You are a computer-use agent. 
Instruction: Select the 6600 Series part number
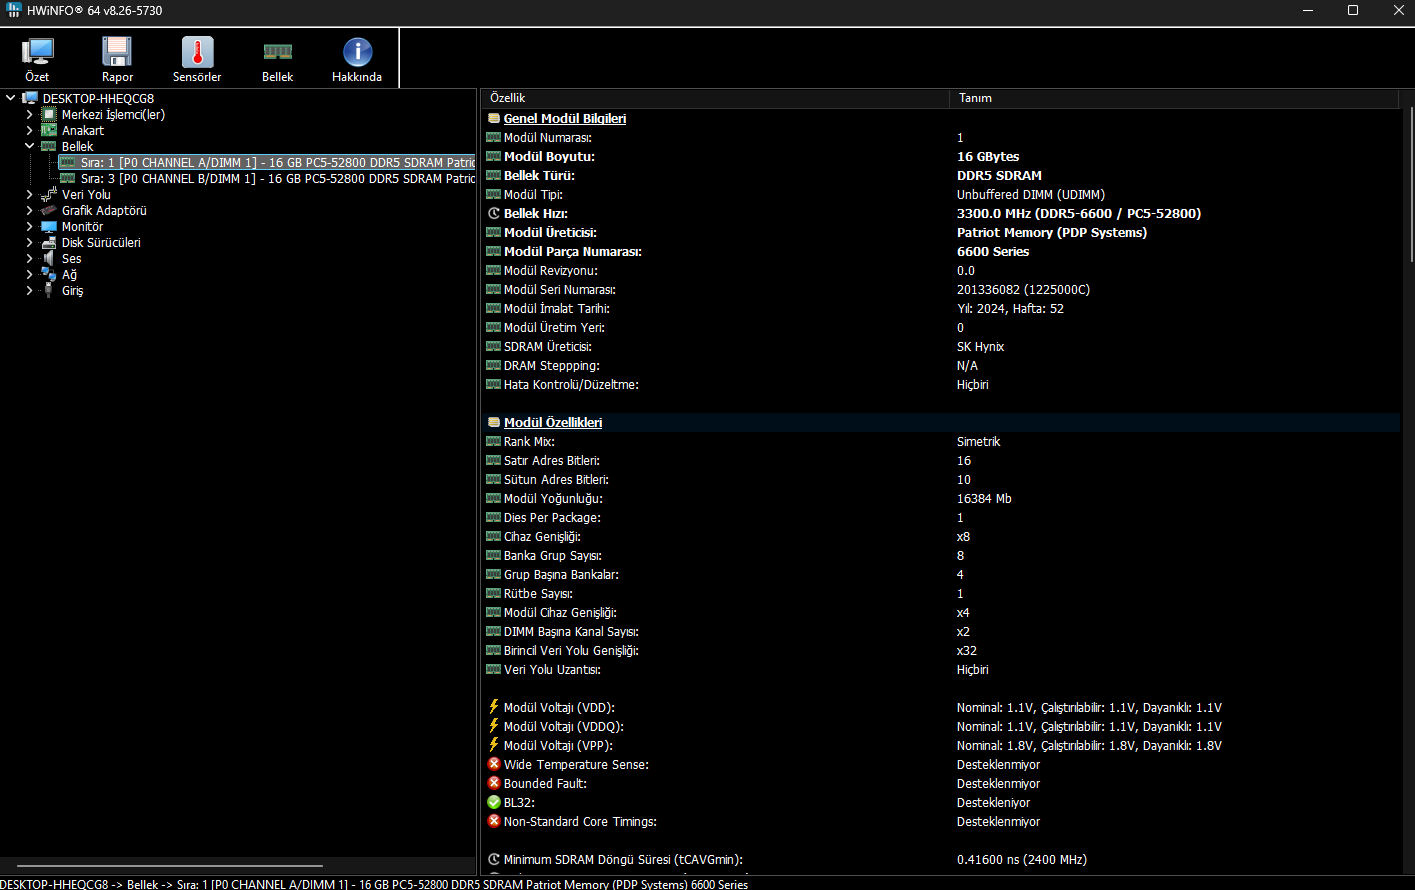[993, 251]
